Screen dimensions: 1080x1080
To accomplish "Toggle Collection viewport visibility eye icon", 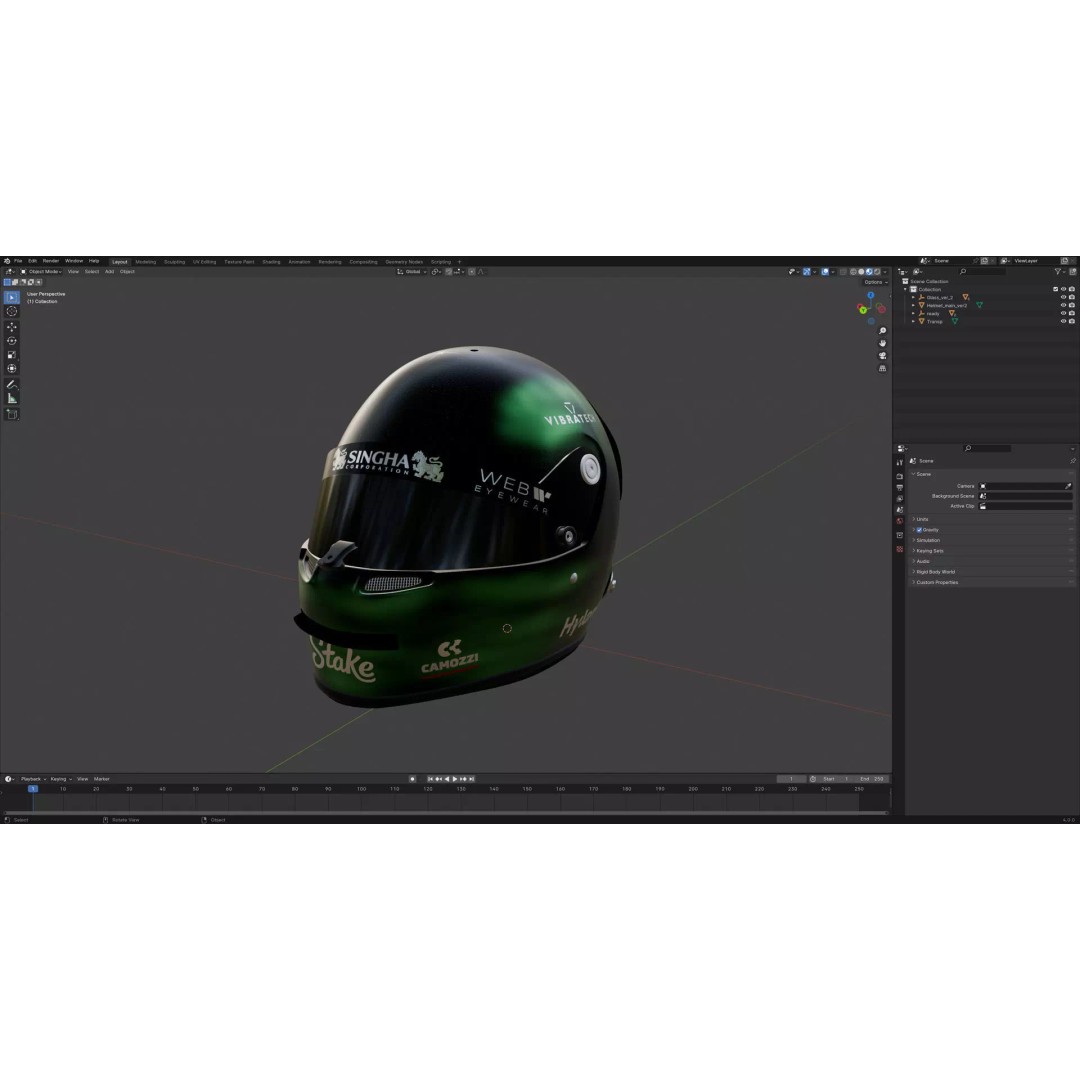I will [x=1063, y=290].
